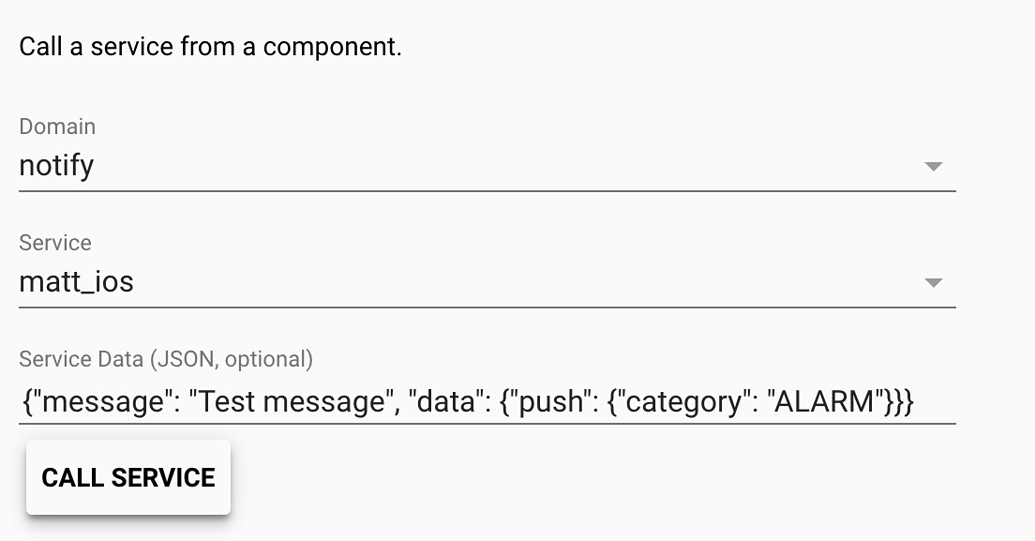Click the opening brace of the JSON data
Viewport: 1035px width, 541px height.
pos(24,401)
